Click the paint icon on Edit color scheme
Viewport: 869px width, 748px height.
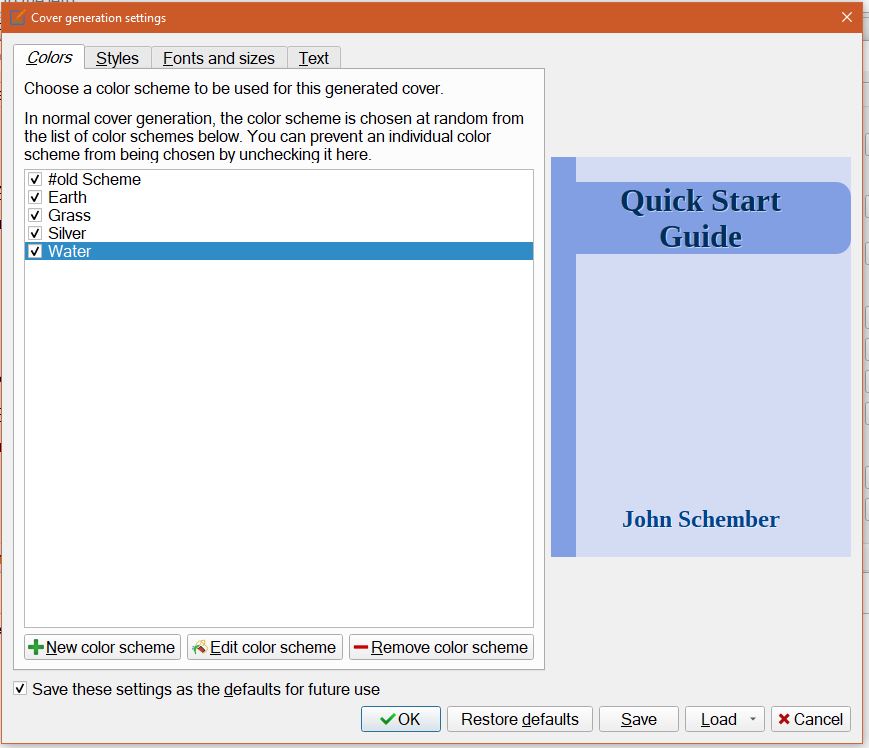click(x=200, y=647)
